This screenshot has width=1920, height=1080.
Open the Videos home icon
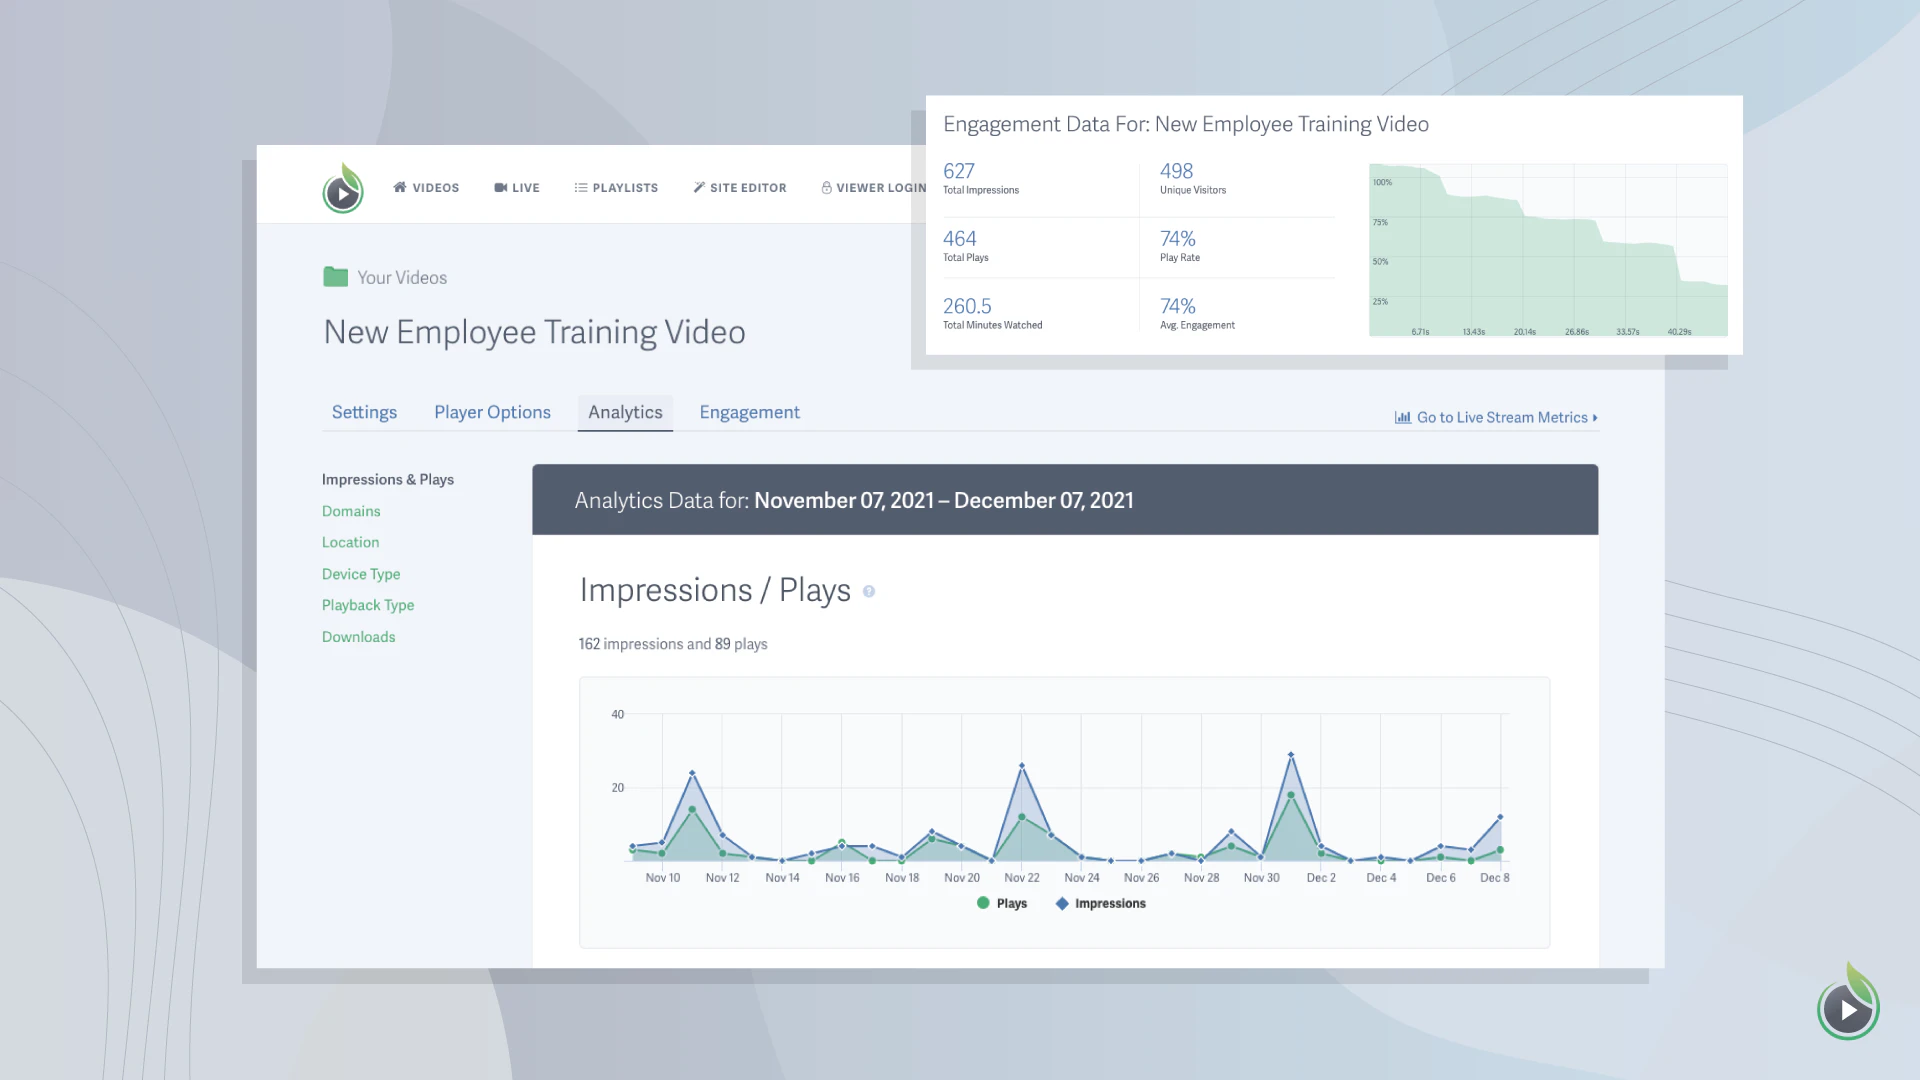(x=400, y=187)
